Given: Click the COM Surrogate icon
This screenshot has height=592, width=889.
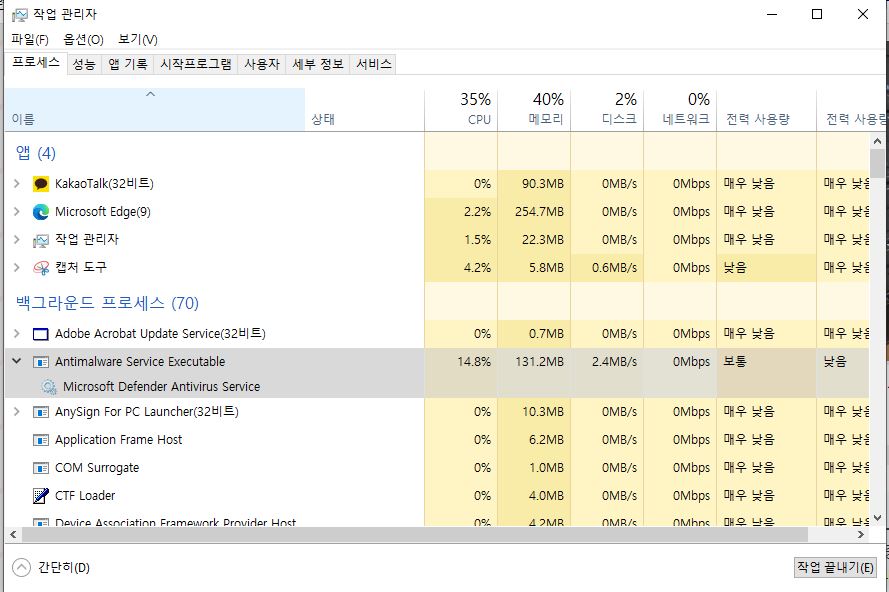Looking at the screenshot, I should coord(41,468).
